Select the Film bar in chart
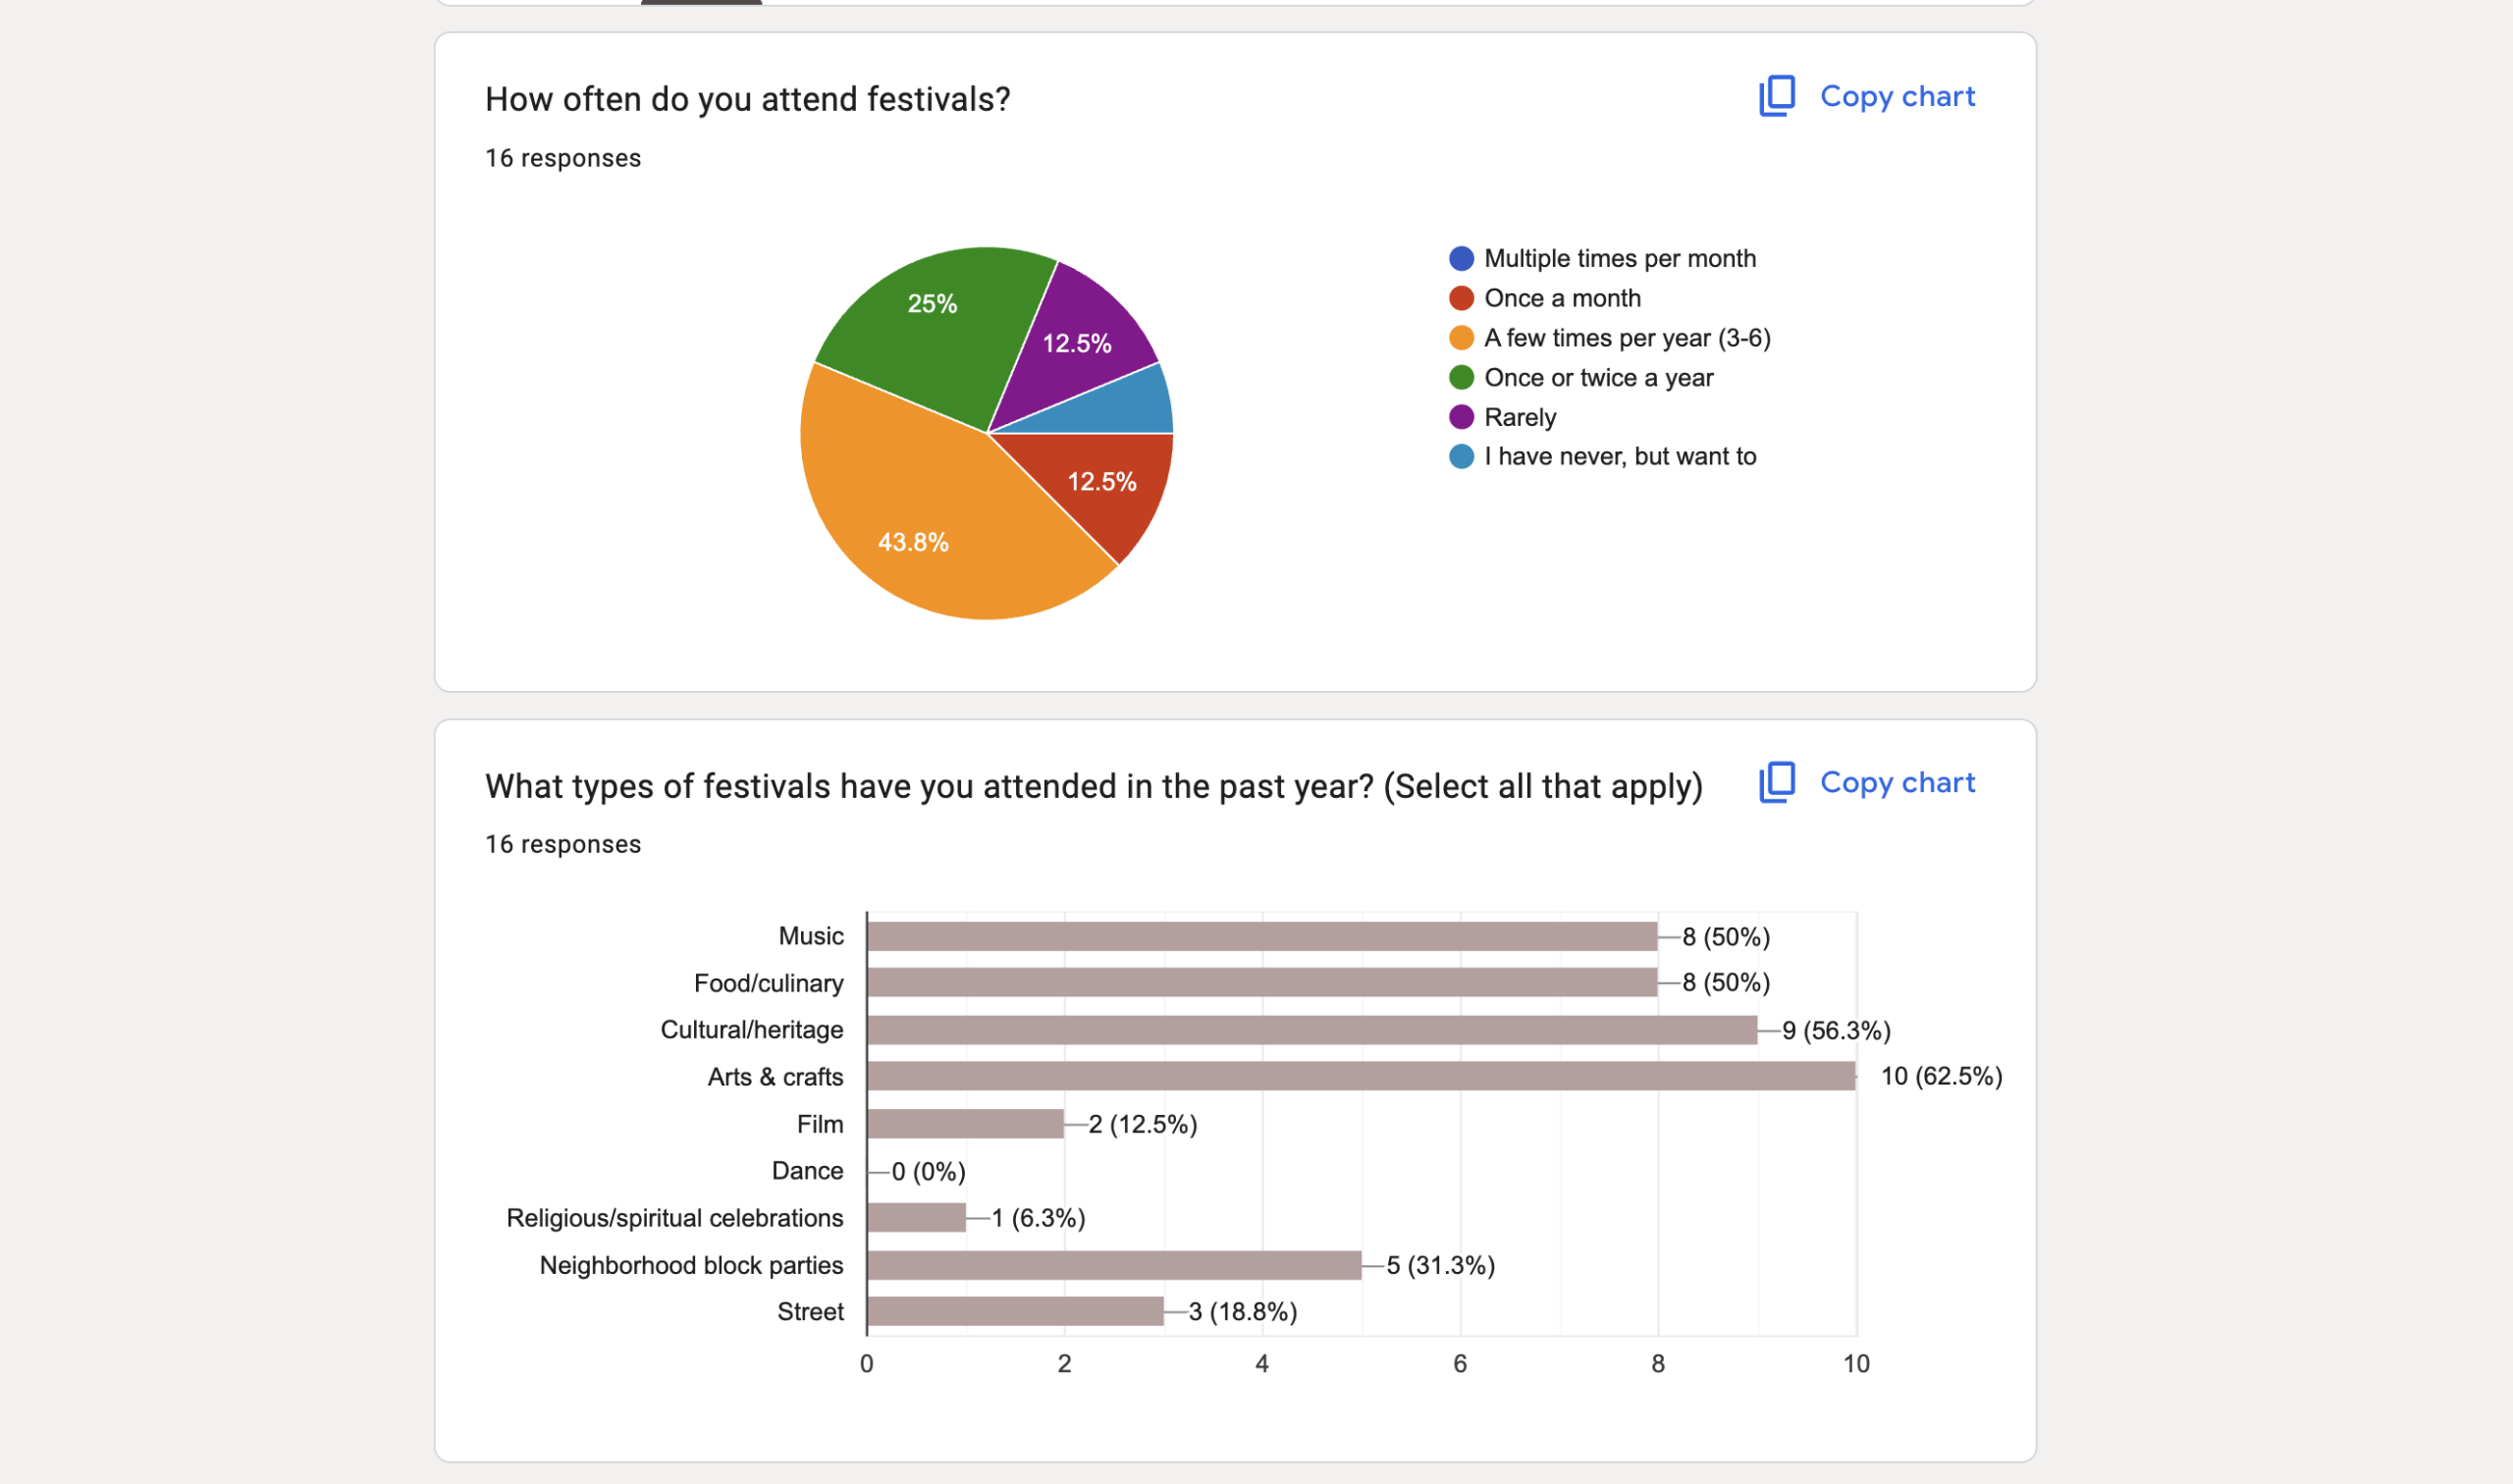The image size is (2513, 1484). 965,1124
